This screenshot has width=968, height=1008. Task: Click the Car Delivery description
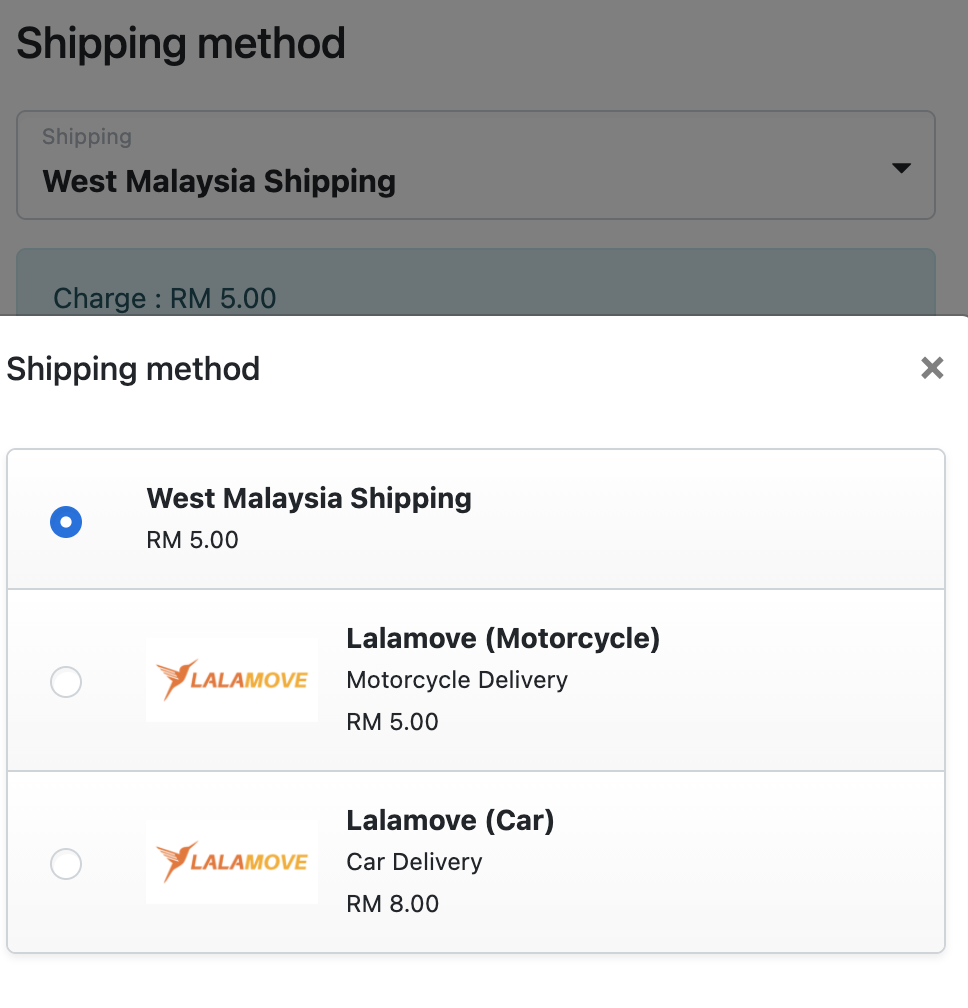pos(414,862)
